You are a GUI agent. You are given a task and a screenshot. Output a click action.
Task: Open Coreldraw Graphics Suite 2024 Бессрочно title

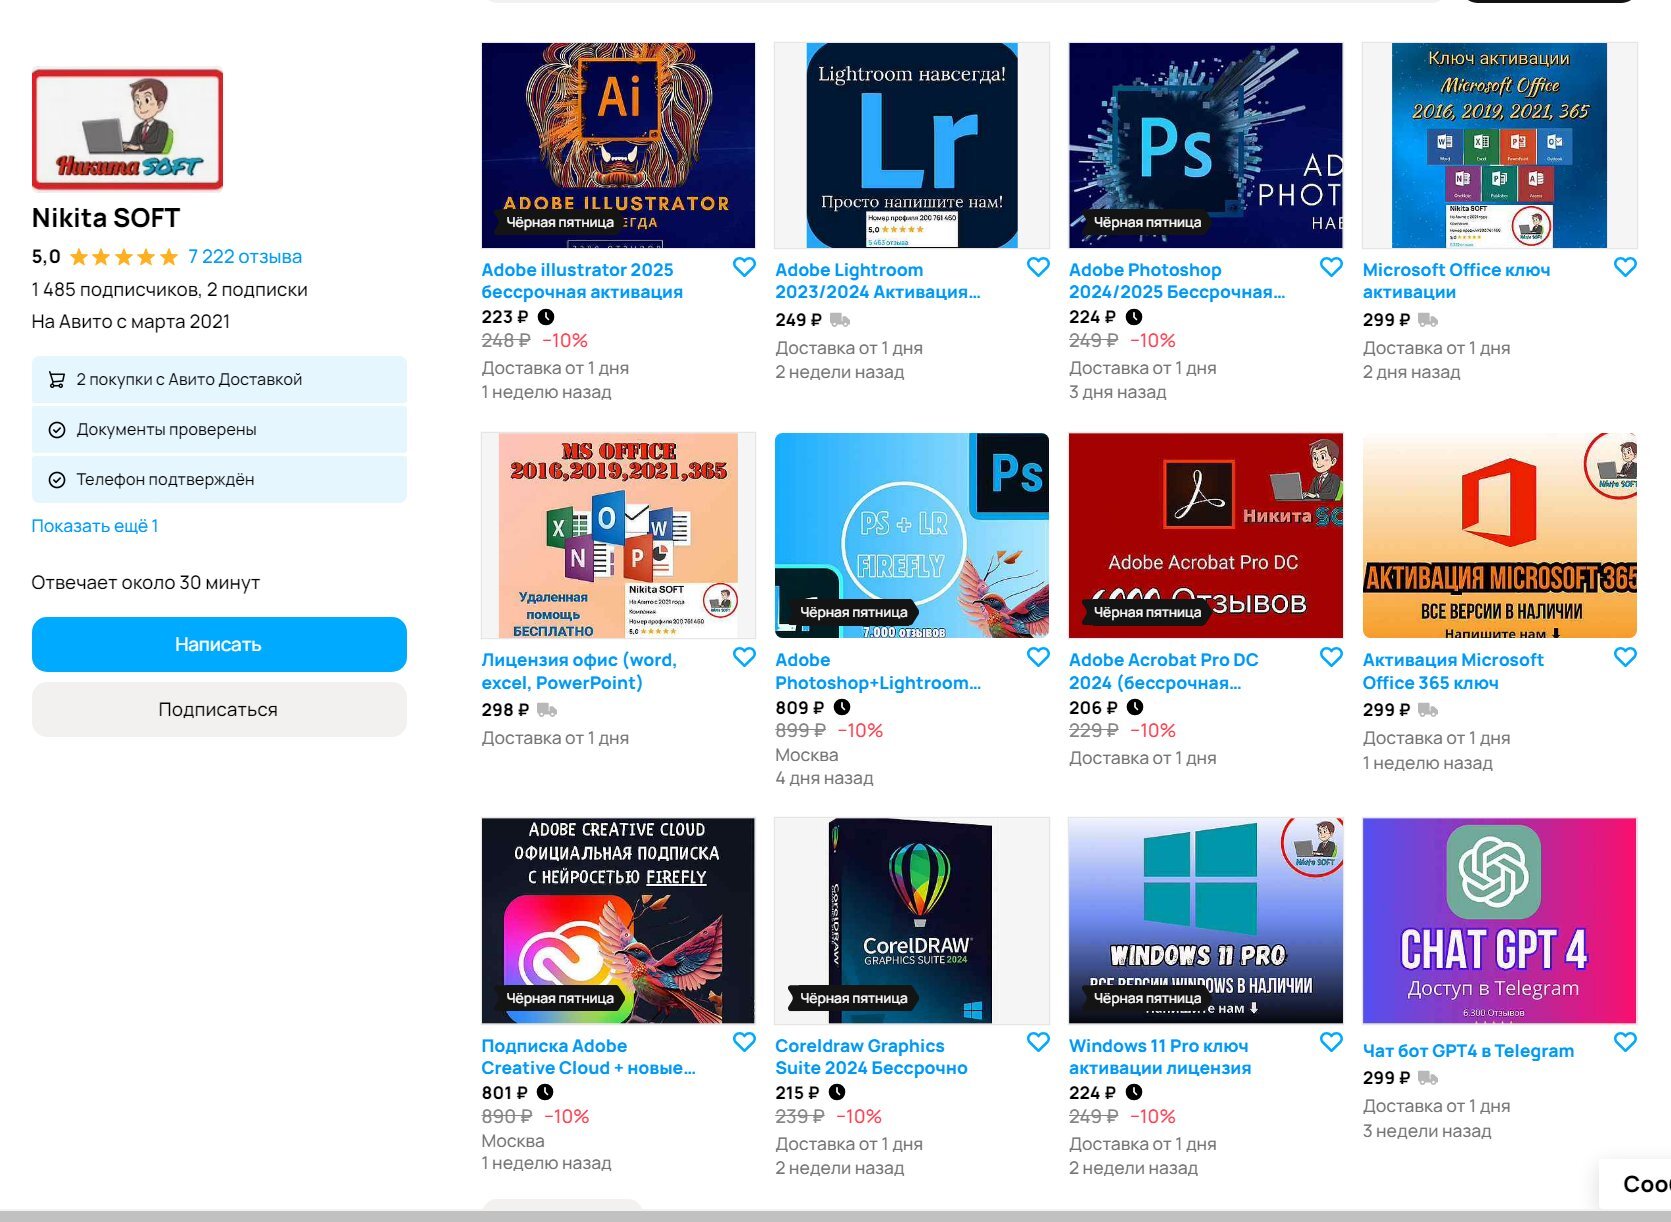click(871, 1057)
